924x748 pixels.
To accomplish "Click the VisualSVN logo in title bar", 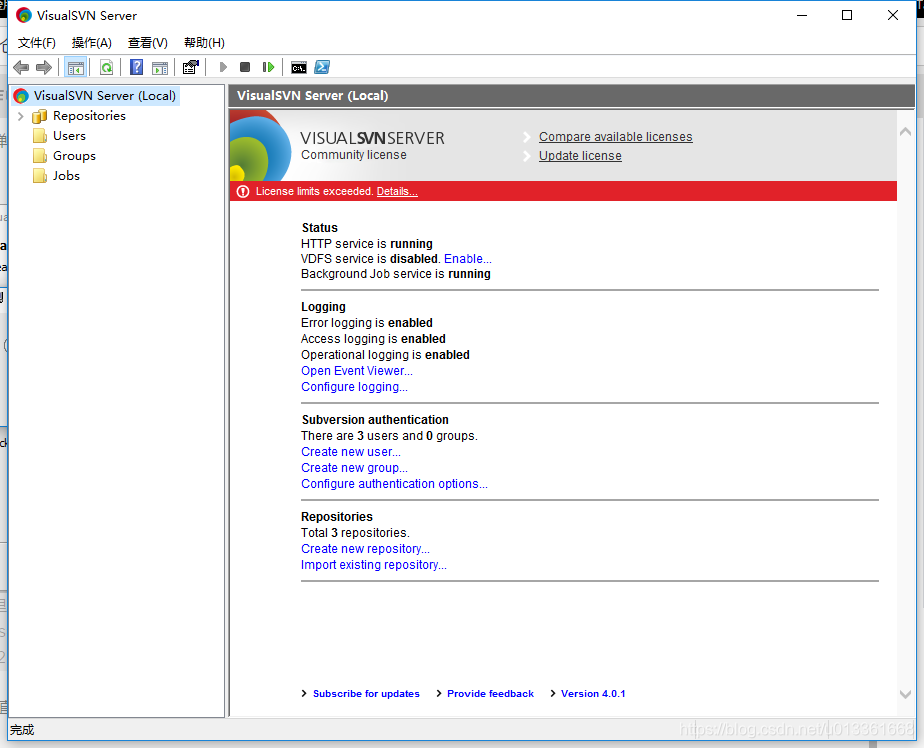I will (x=24, y=15).
